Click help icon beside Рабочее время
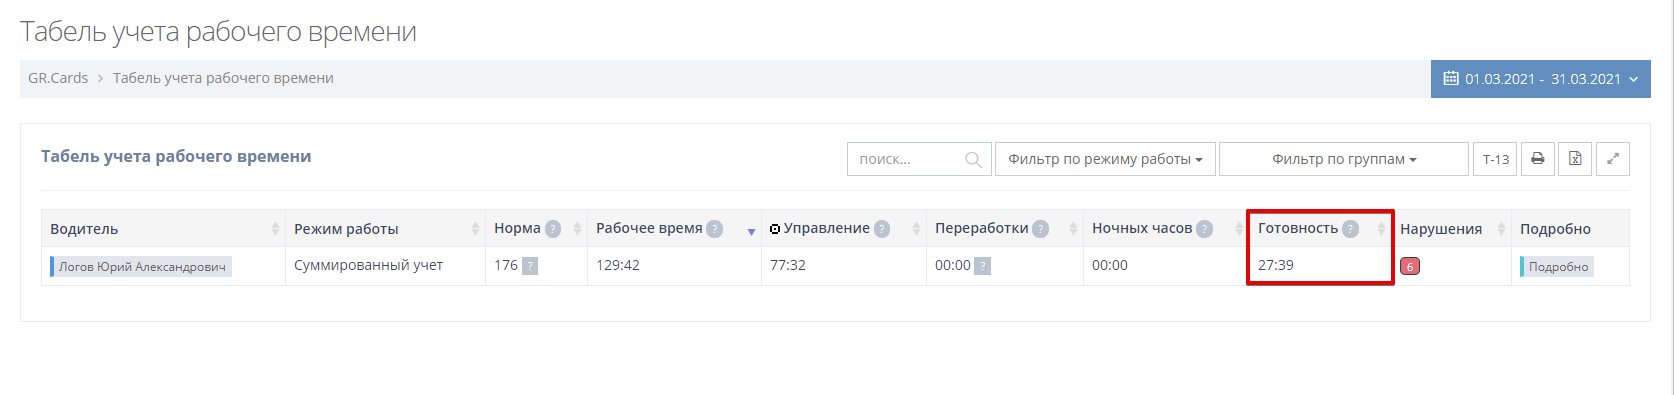 pyautogui.click(x=715, y=228)
